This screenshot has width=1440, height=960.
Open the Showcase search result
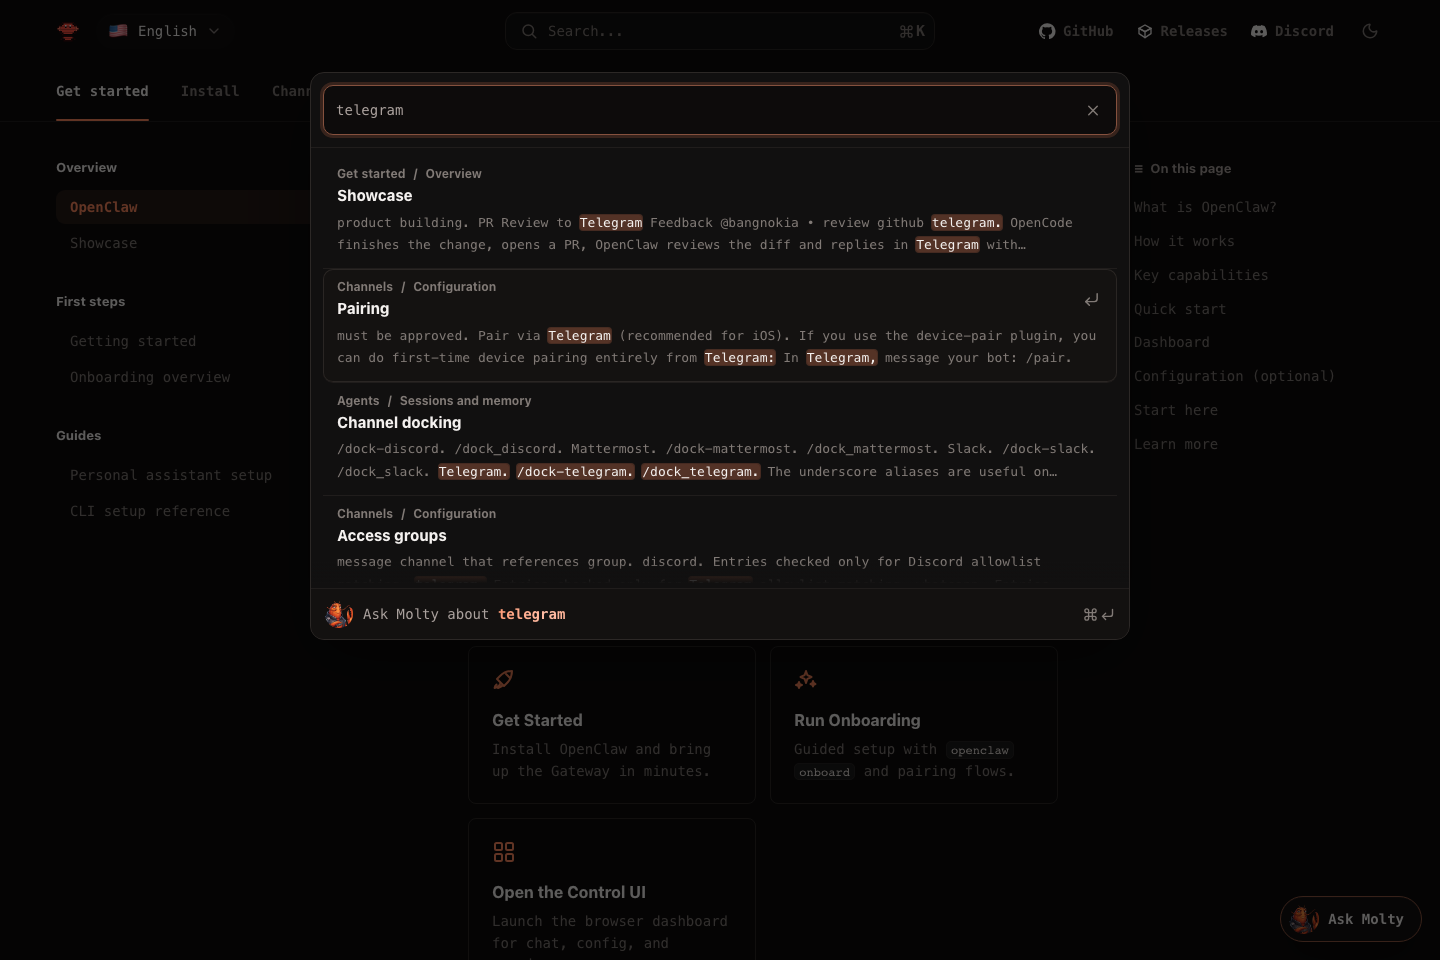point(720,212)
